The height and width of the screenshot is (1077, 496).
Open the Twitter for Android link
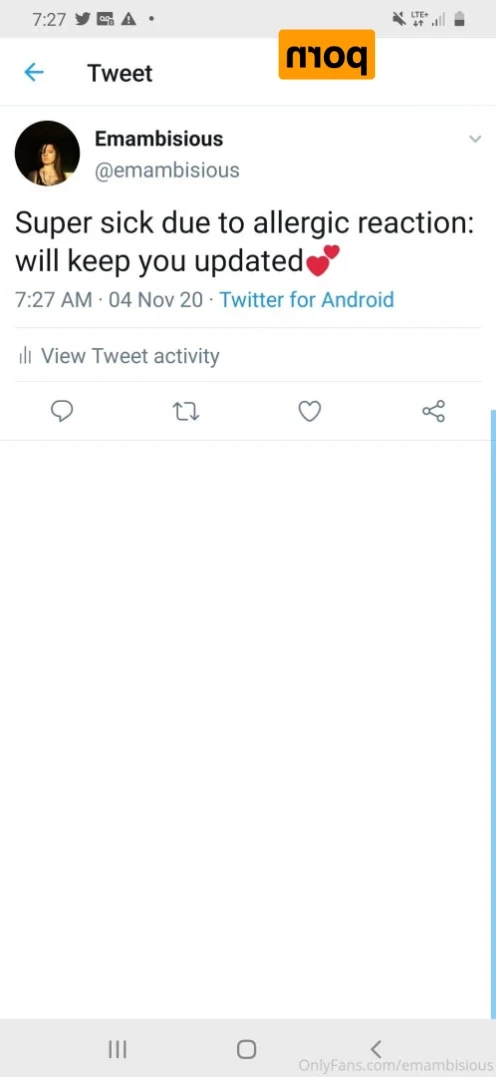point(306,299)
